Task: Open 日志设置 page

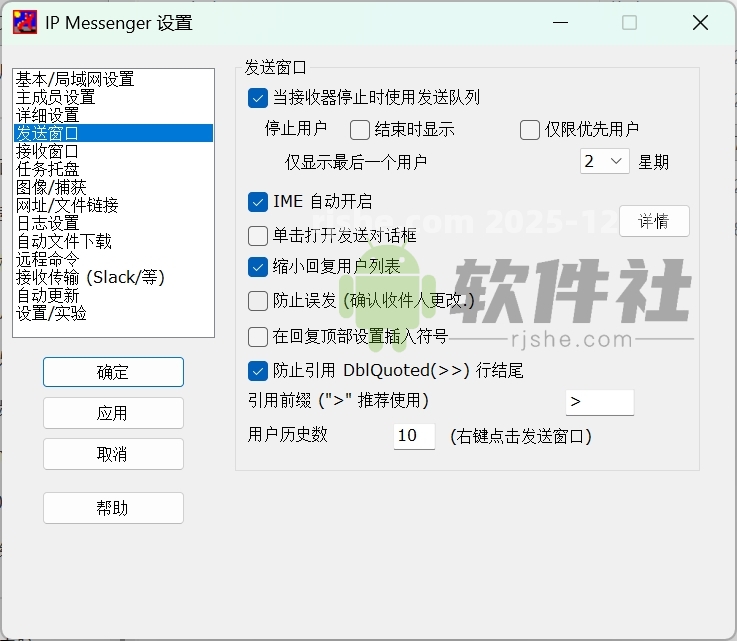Action: click(x=113, y=223)
